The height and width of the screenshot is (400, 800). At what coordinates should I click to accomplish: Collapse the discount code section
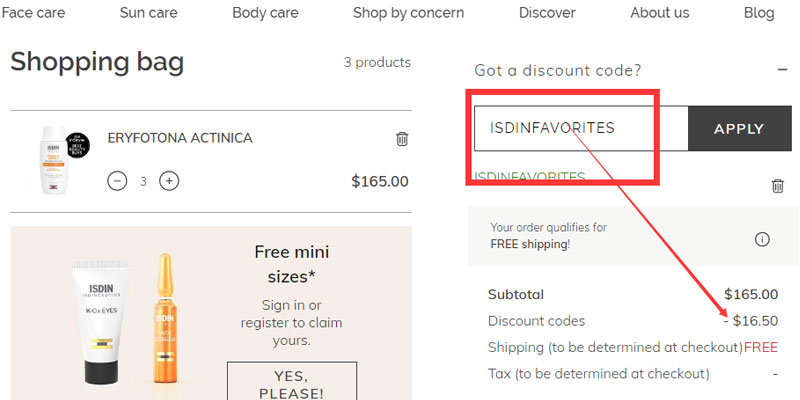(x=781, y=70)
